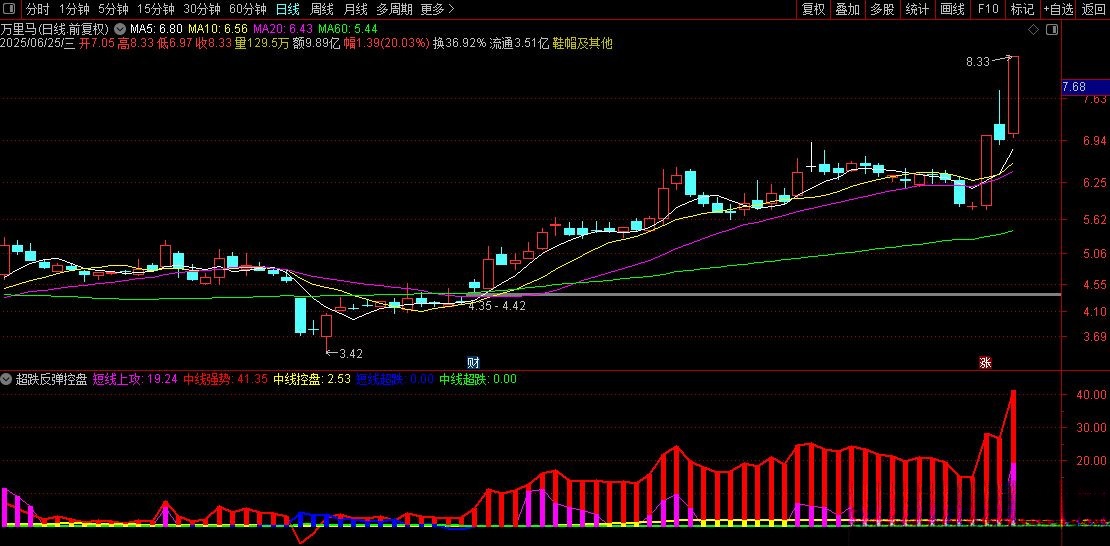Toggle the right side panel icon
The width and height of the screenshot is (1110, 546).
pyautogui.click(x=1050, y=29)
